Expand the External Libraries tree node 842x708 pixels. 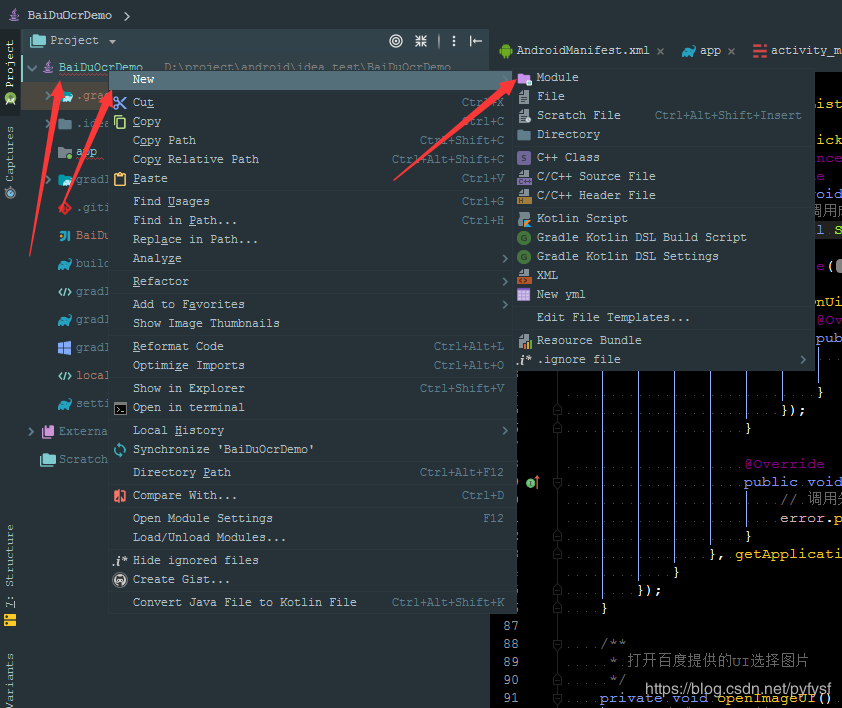point(31,431)
